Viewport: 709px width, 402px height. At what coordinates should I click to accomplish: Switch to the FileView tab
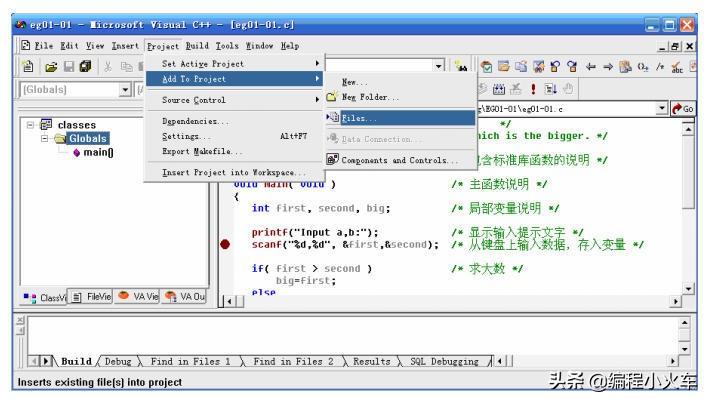(91, 297)
